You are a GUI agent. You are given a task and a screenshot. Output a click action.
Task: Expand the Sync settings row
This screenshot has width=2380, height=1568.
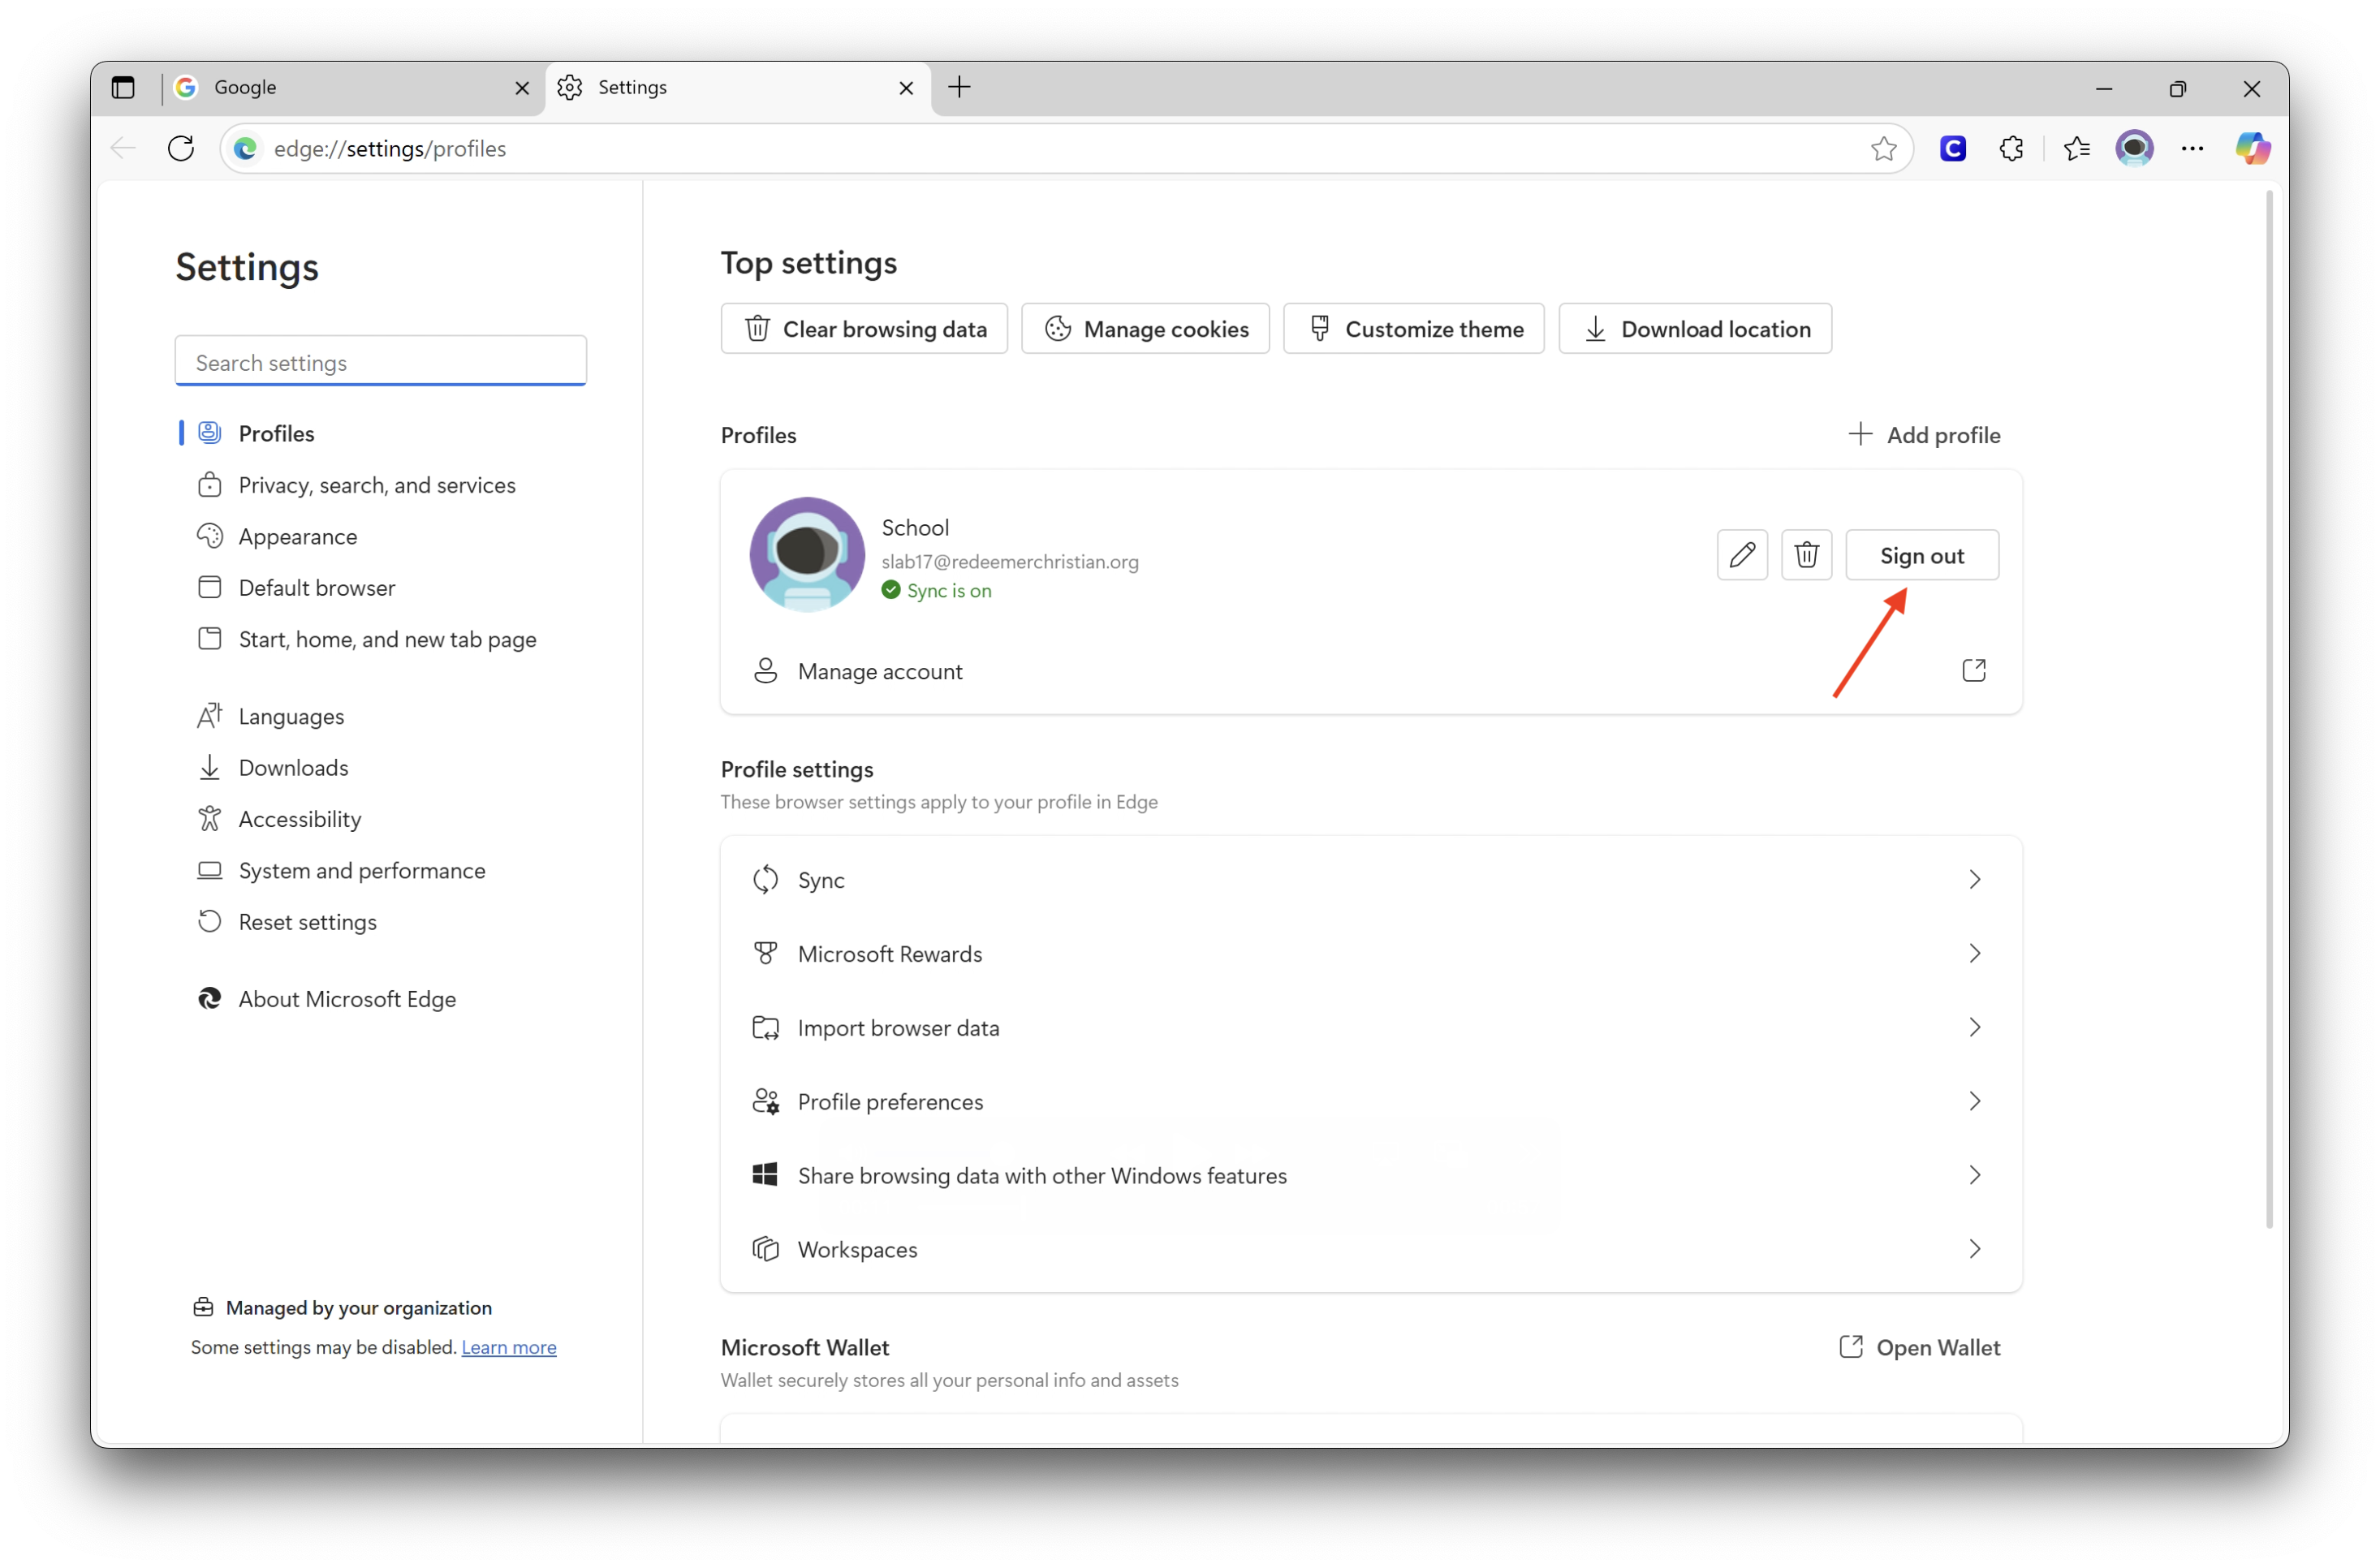(1370, 880)
